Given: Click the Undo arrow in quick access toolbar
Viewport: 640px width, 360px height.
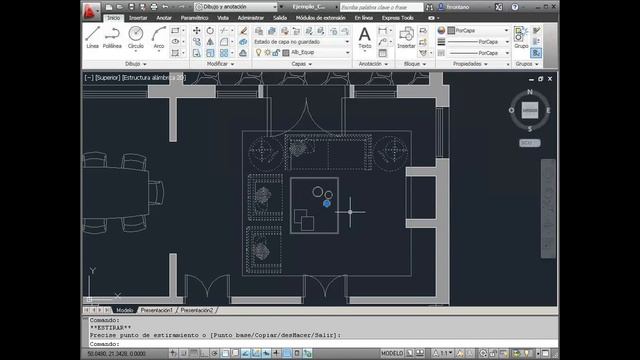Looking at the screenshot, I should (165, 7).
